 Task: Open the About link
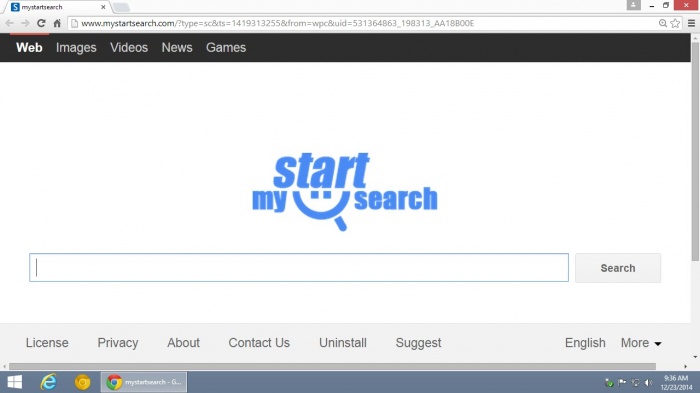pos(183,343)
